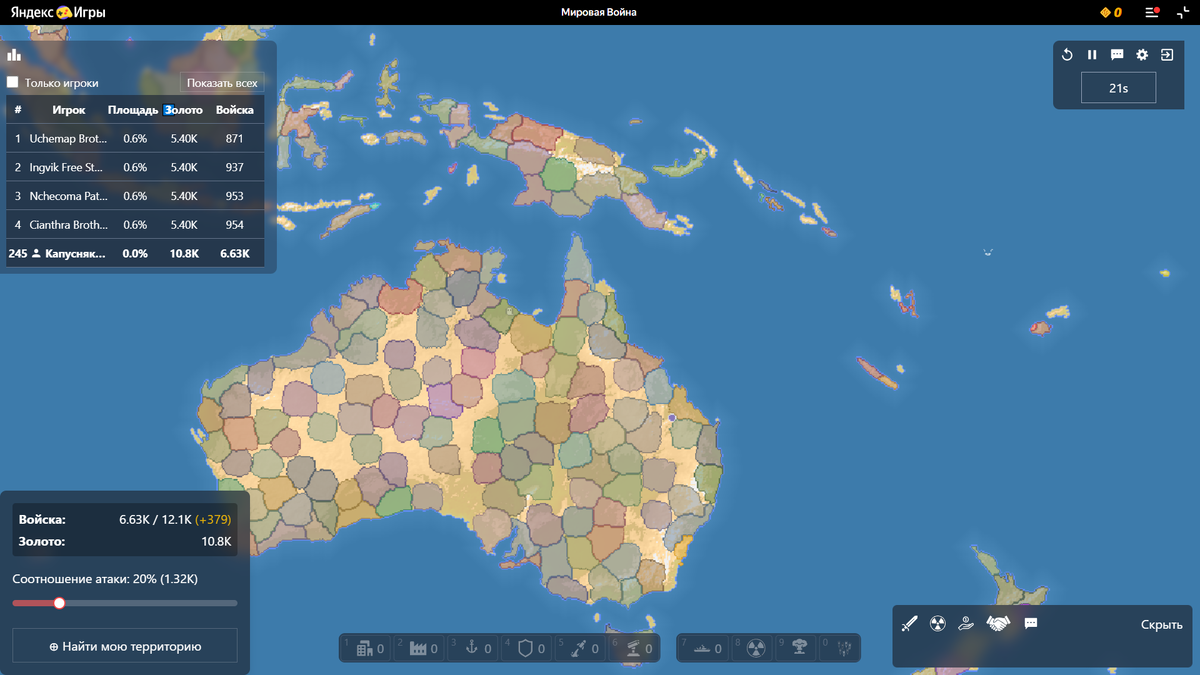1200x675 pixels.
Task: Open the chat from the top control panel
Action: 1117,55
